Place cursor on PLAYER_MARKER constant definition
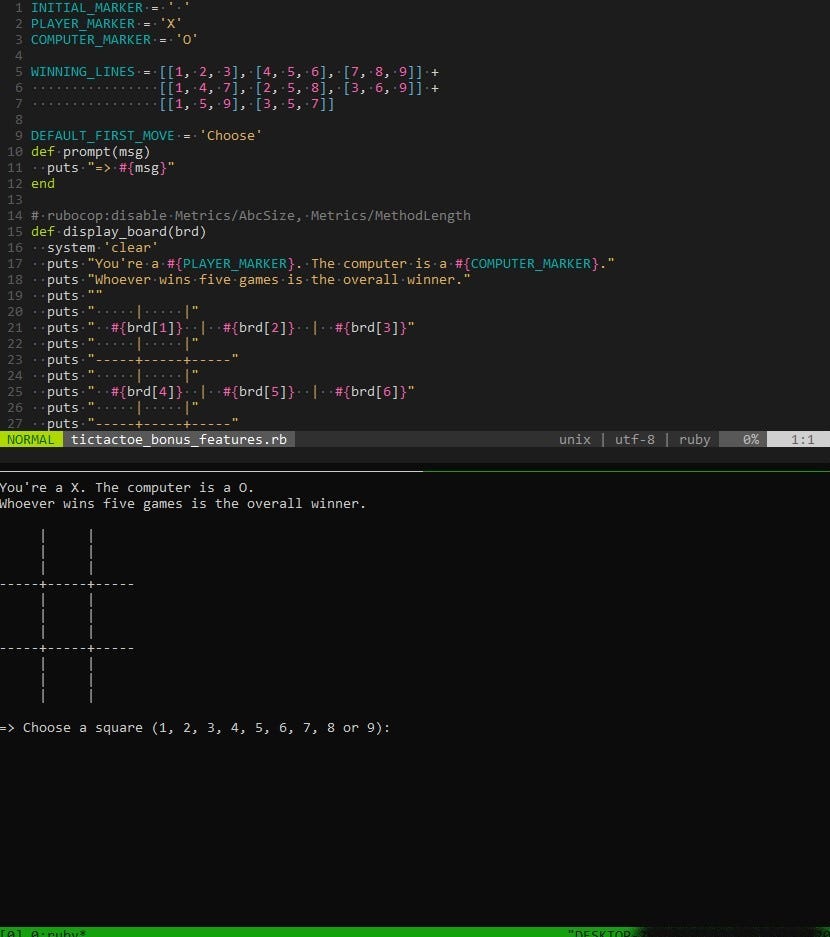830x937 pixels. pos(82,23)
